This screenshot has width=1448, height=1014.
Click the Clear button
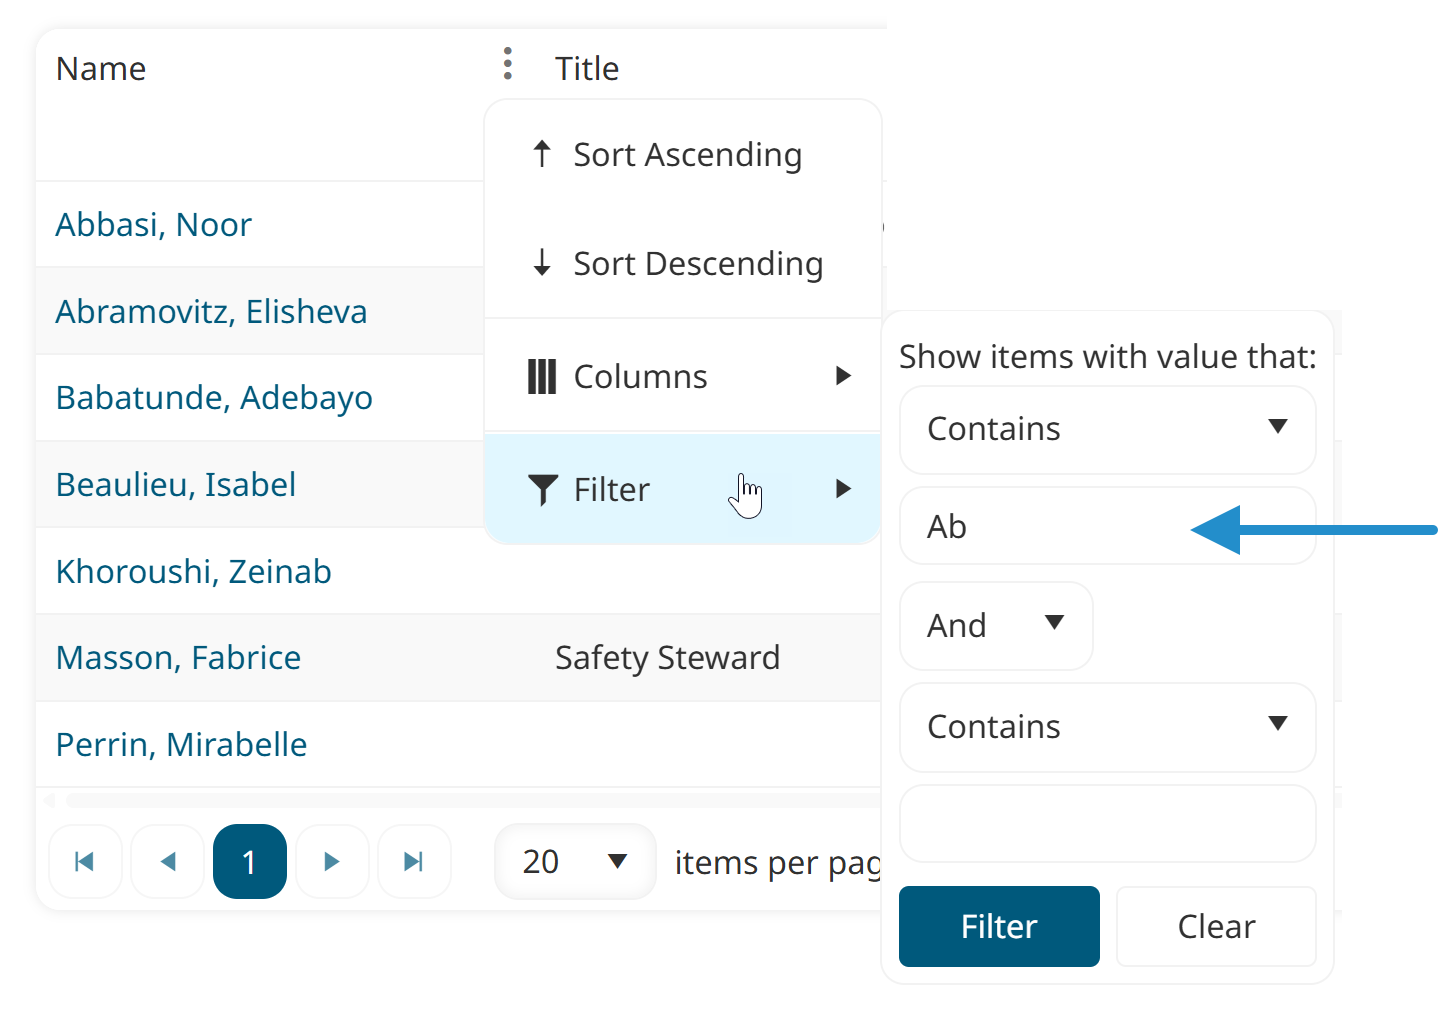[x=1216, y=926]
